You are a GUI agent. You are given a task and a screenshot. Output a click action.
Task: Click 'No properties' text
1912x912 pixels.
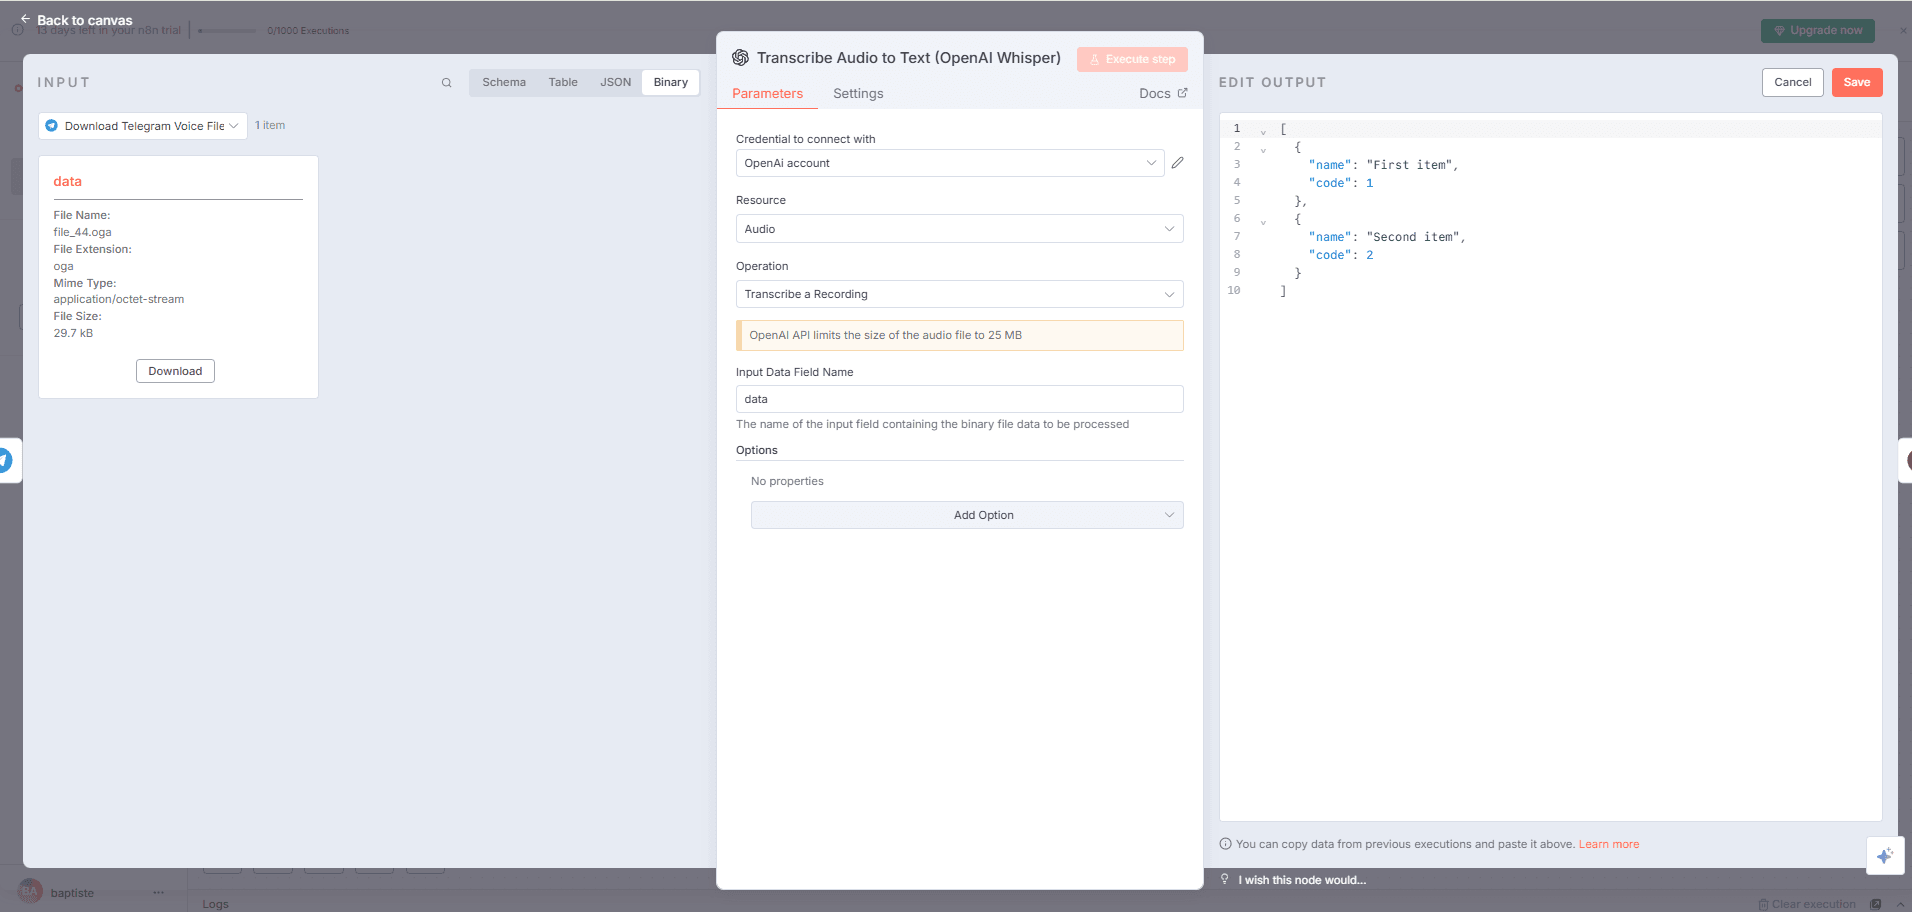(x=787, y=481)
